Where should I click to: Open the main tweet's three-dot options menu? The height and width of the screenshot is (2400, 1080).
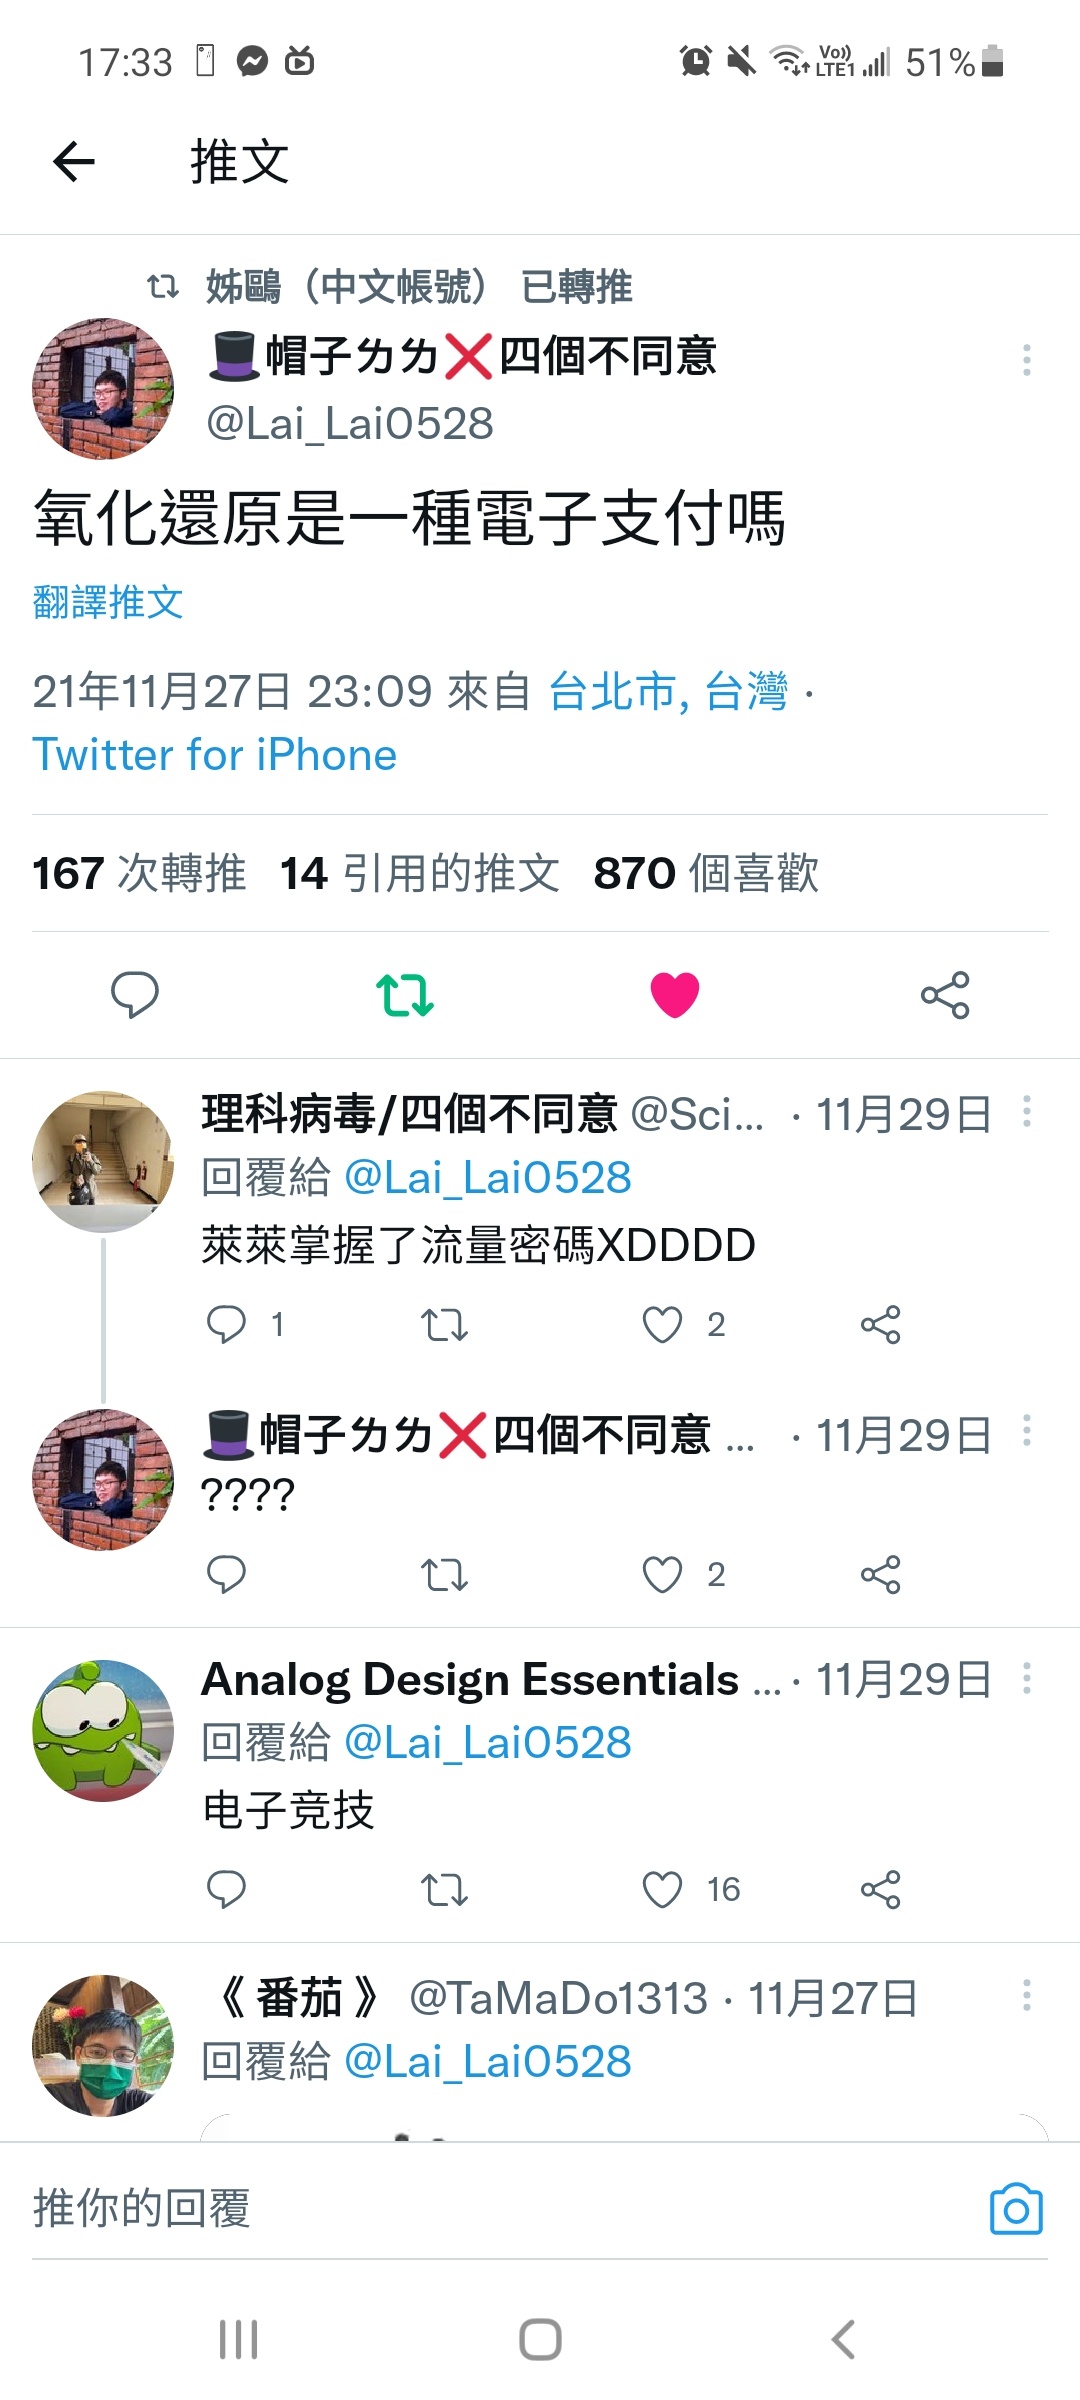click(x=1026, y=360)
